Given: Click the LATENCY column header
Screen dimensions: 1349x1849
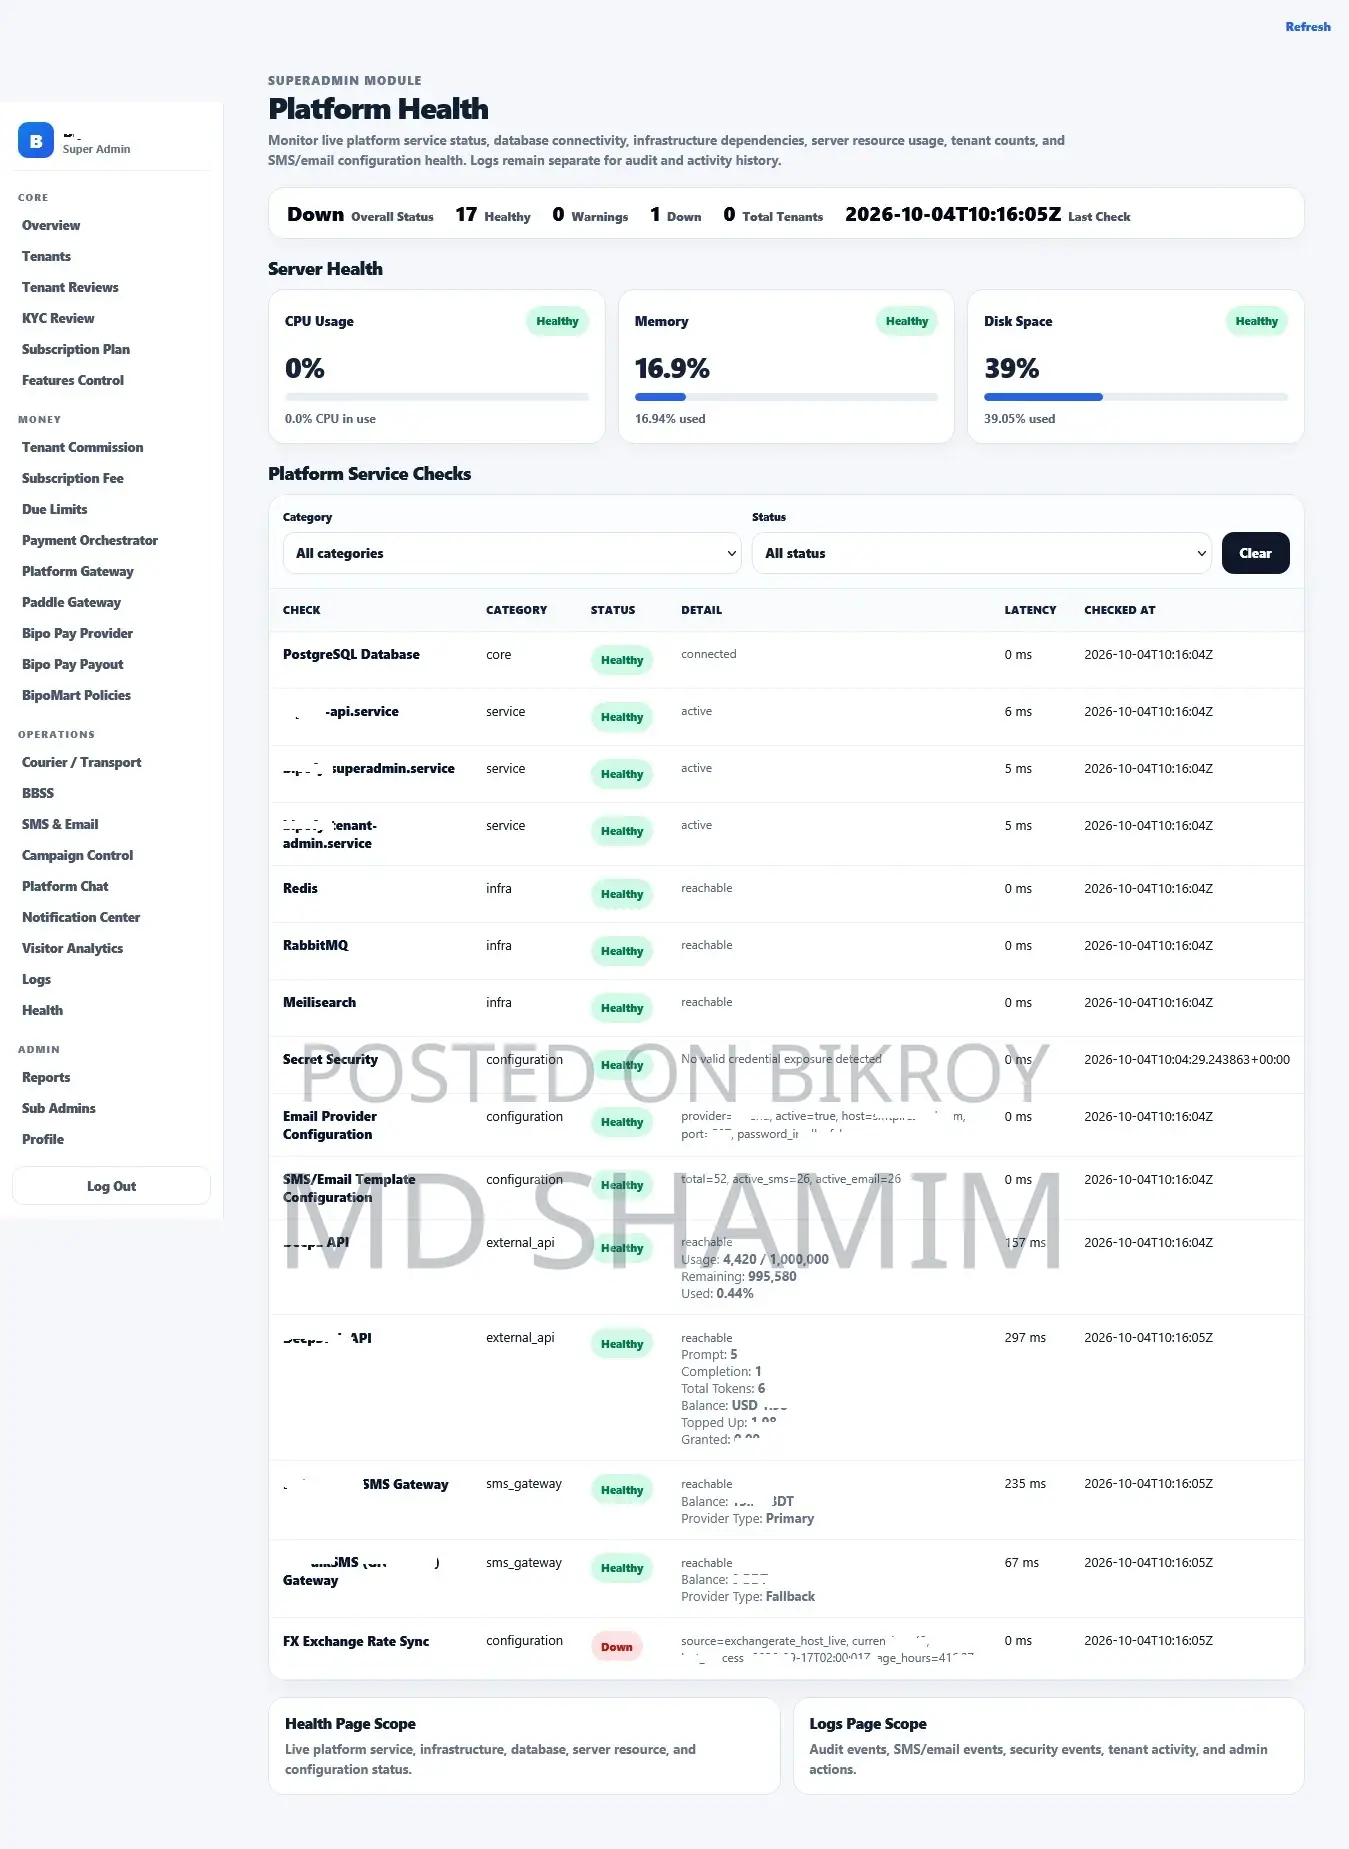Looking at the screenshot, I should point(1030,610).
